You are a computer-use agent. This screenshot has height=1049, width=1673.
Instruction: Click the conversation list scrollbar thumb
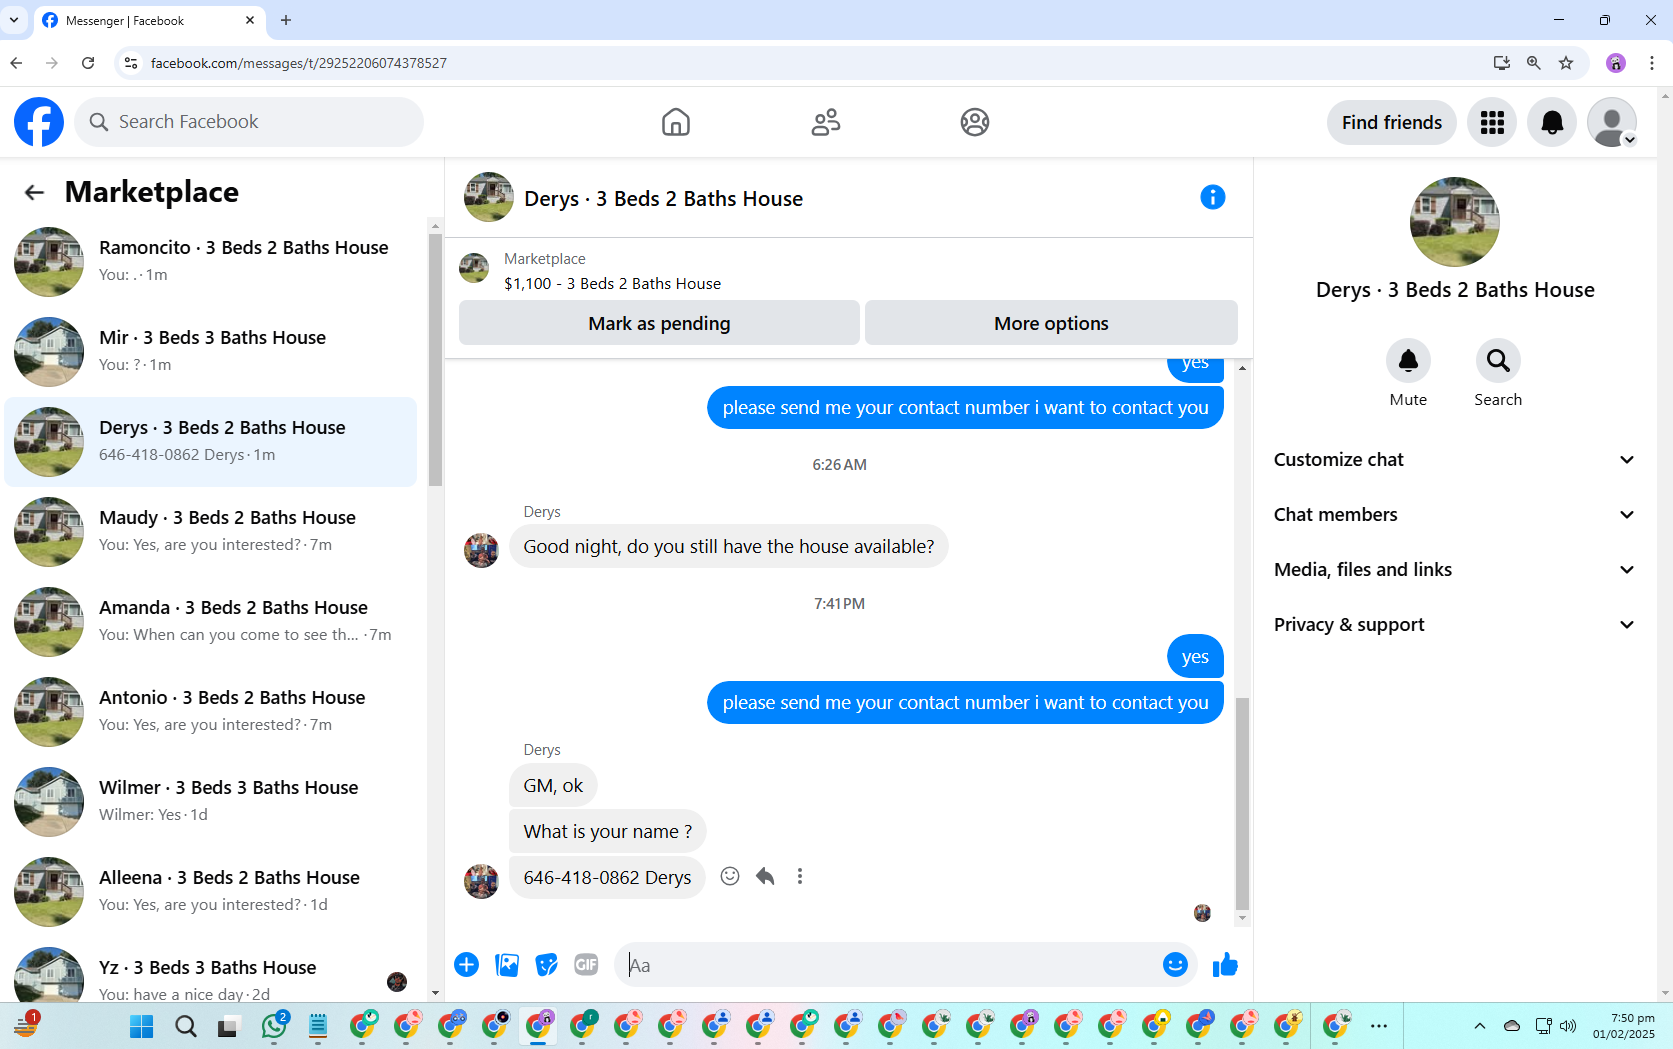click(435, 360)
